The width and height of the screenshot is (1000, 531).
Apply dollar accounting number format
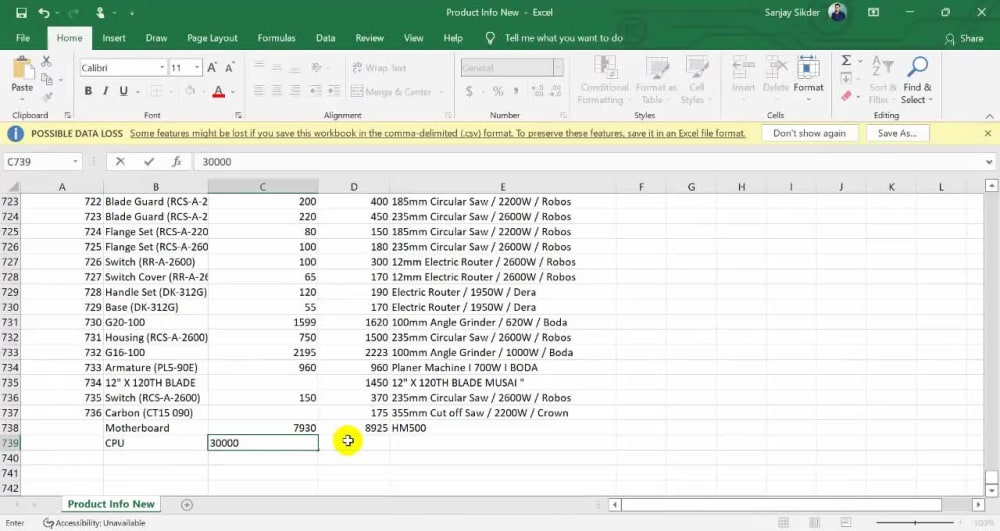(469, 92)
